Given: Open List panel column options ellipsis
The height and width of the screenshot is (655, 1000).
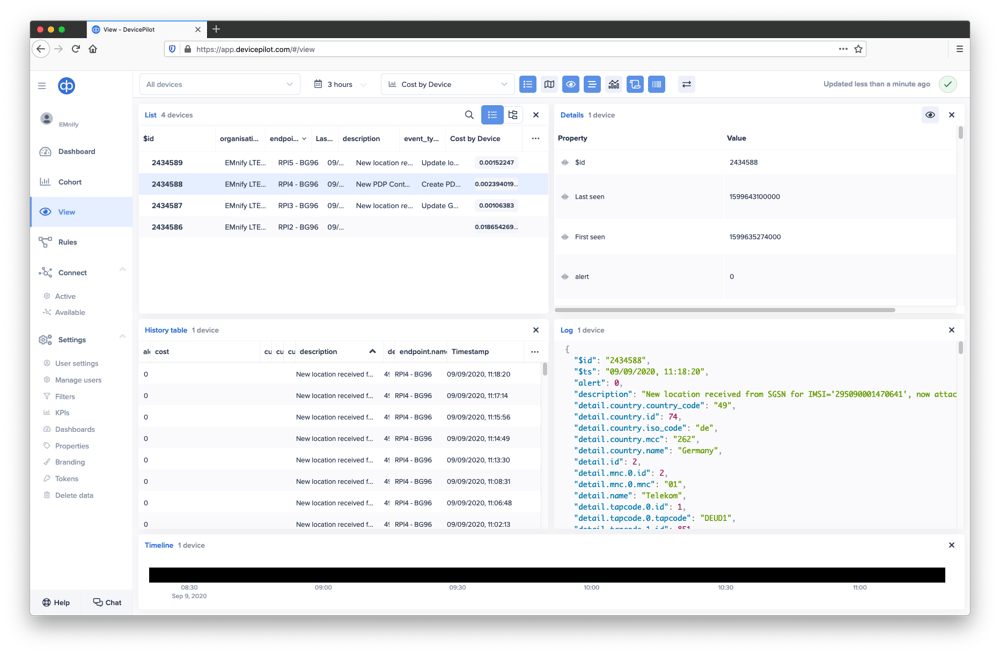Looking at the screenshot, I should [536, 138].
